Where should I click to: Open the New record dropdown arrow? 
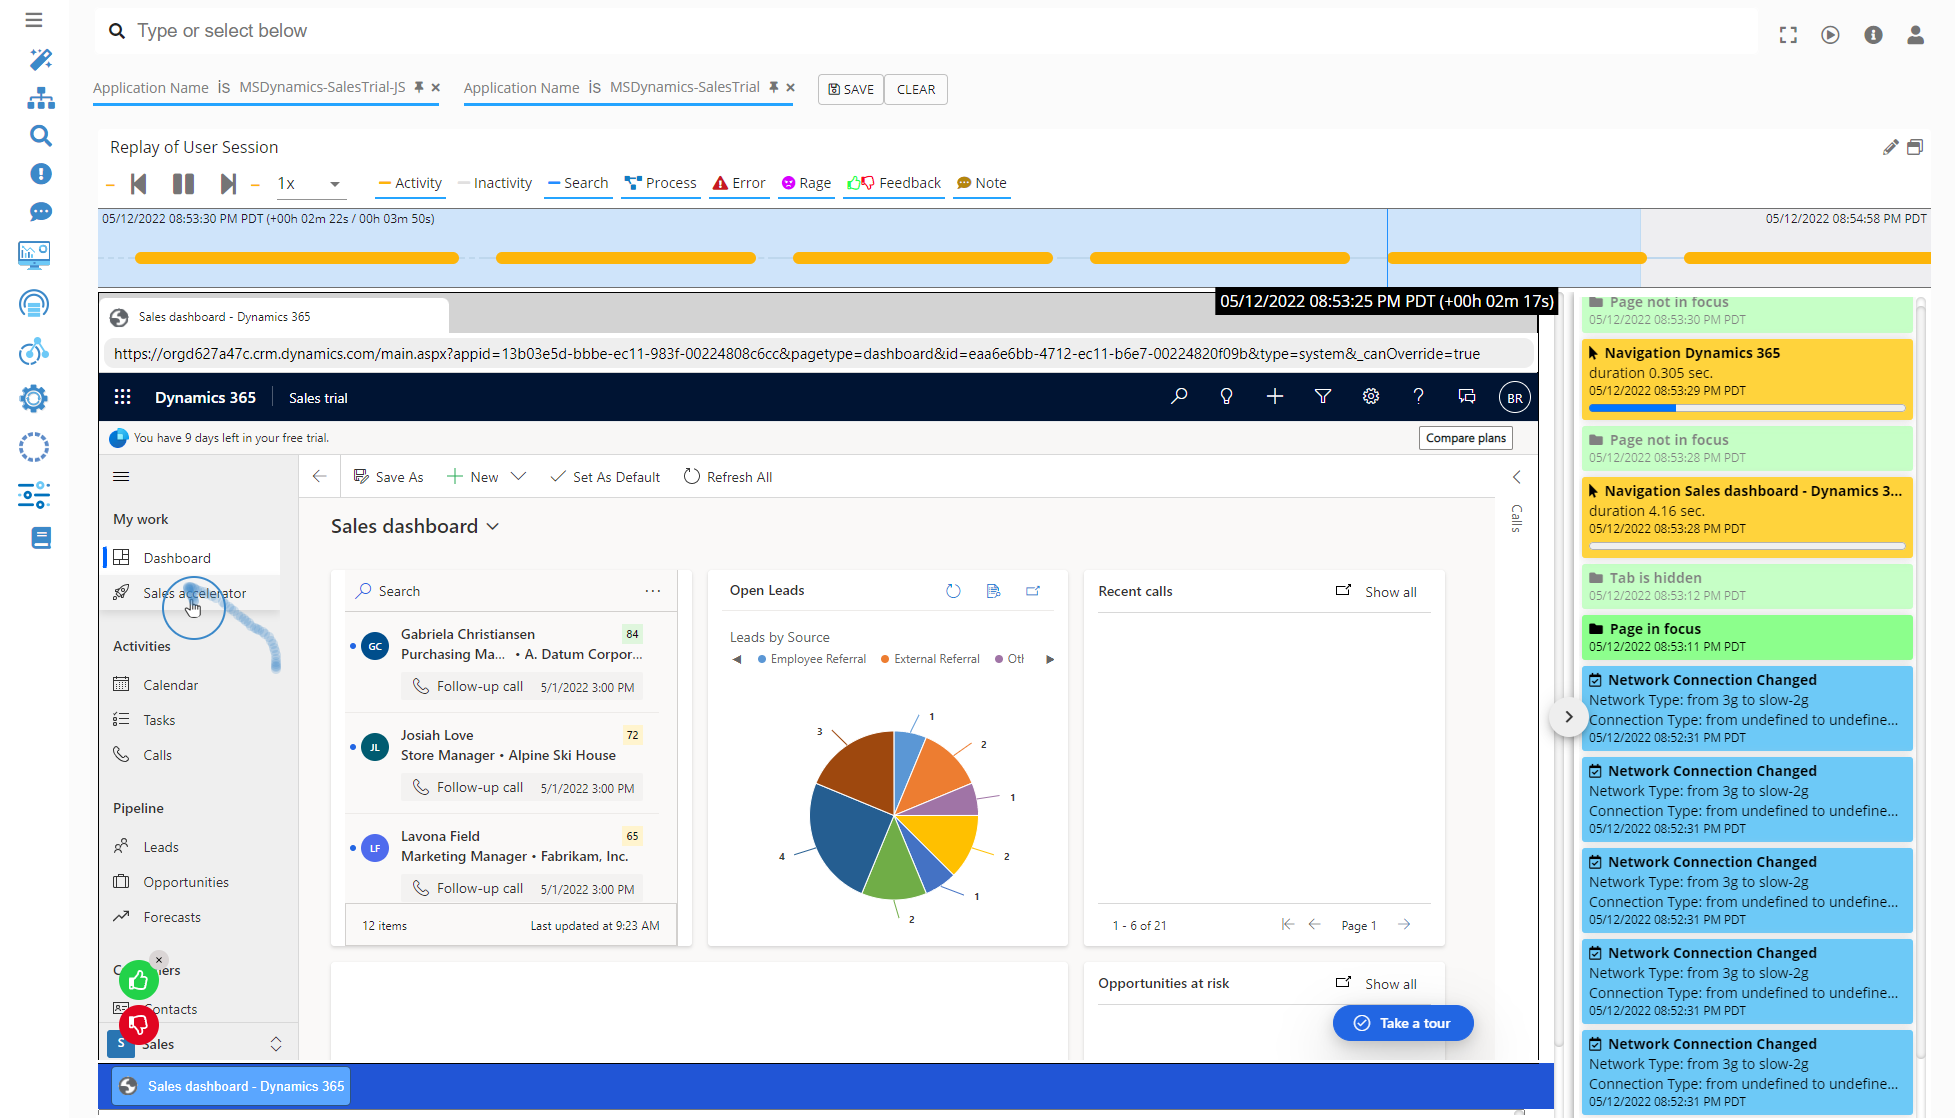point(518,476)
